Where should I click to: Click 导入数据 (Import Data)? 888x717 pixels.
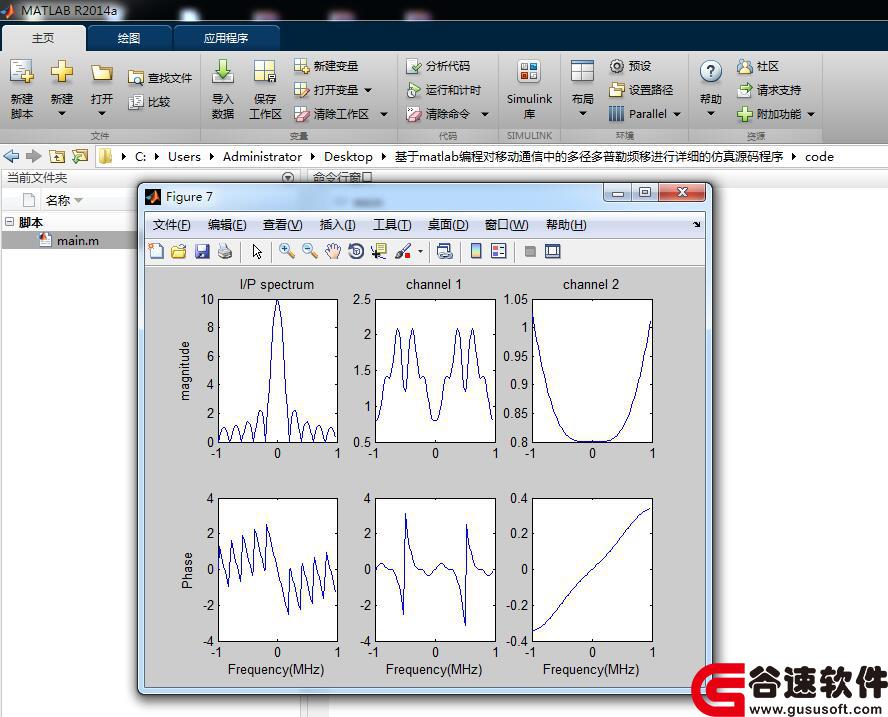pos(223,89)
